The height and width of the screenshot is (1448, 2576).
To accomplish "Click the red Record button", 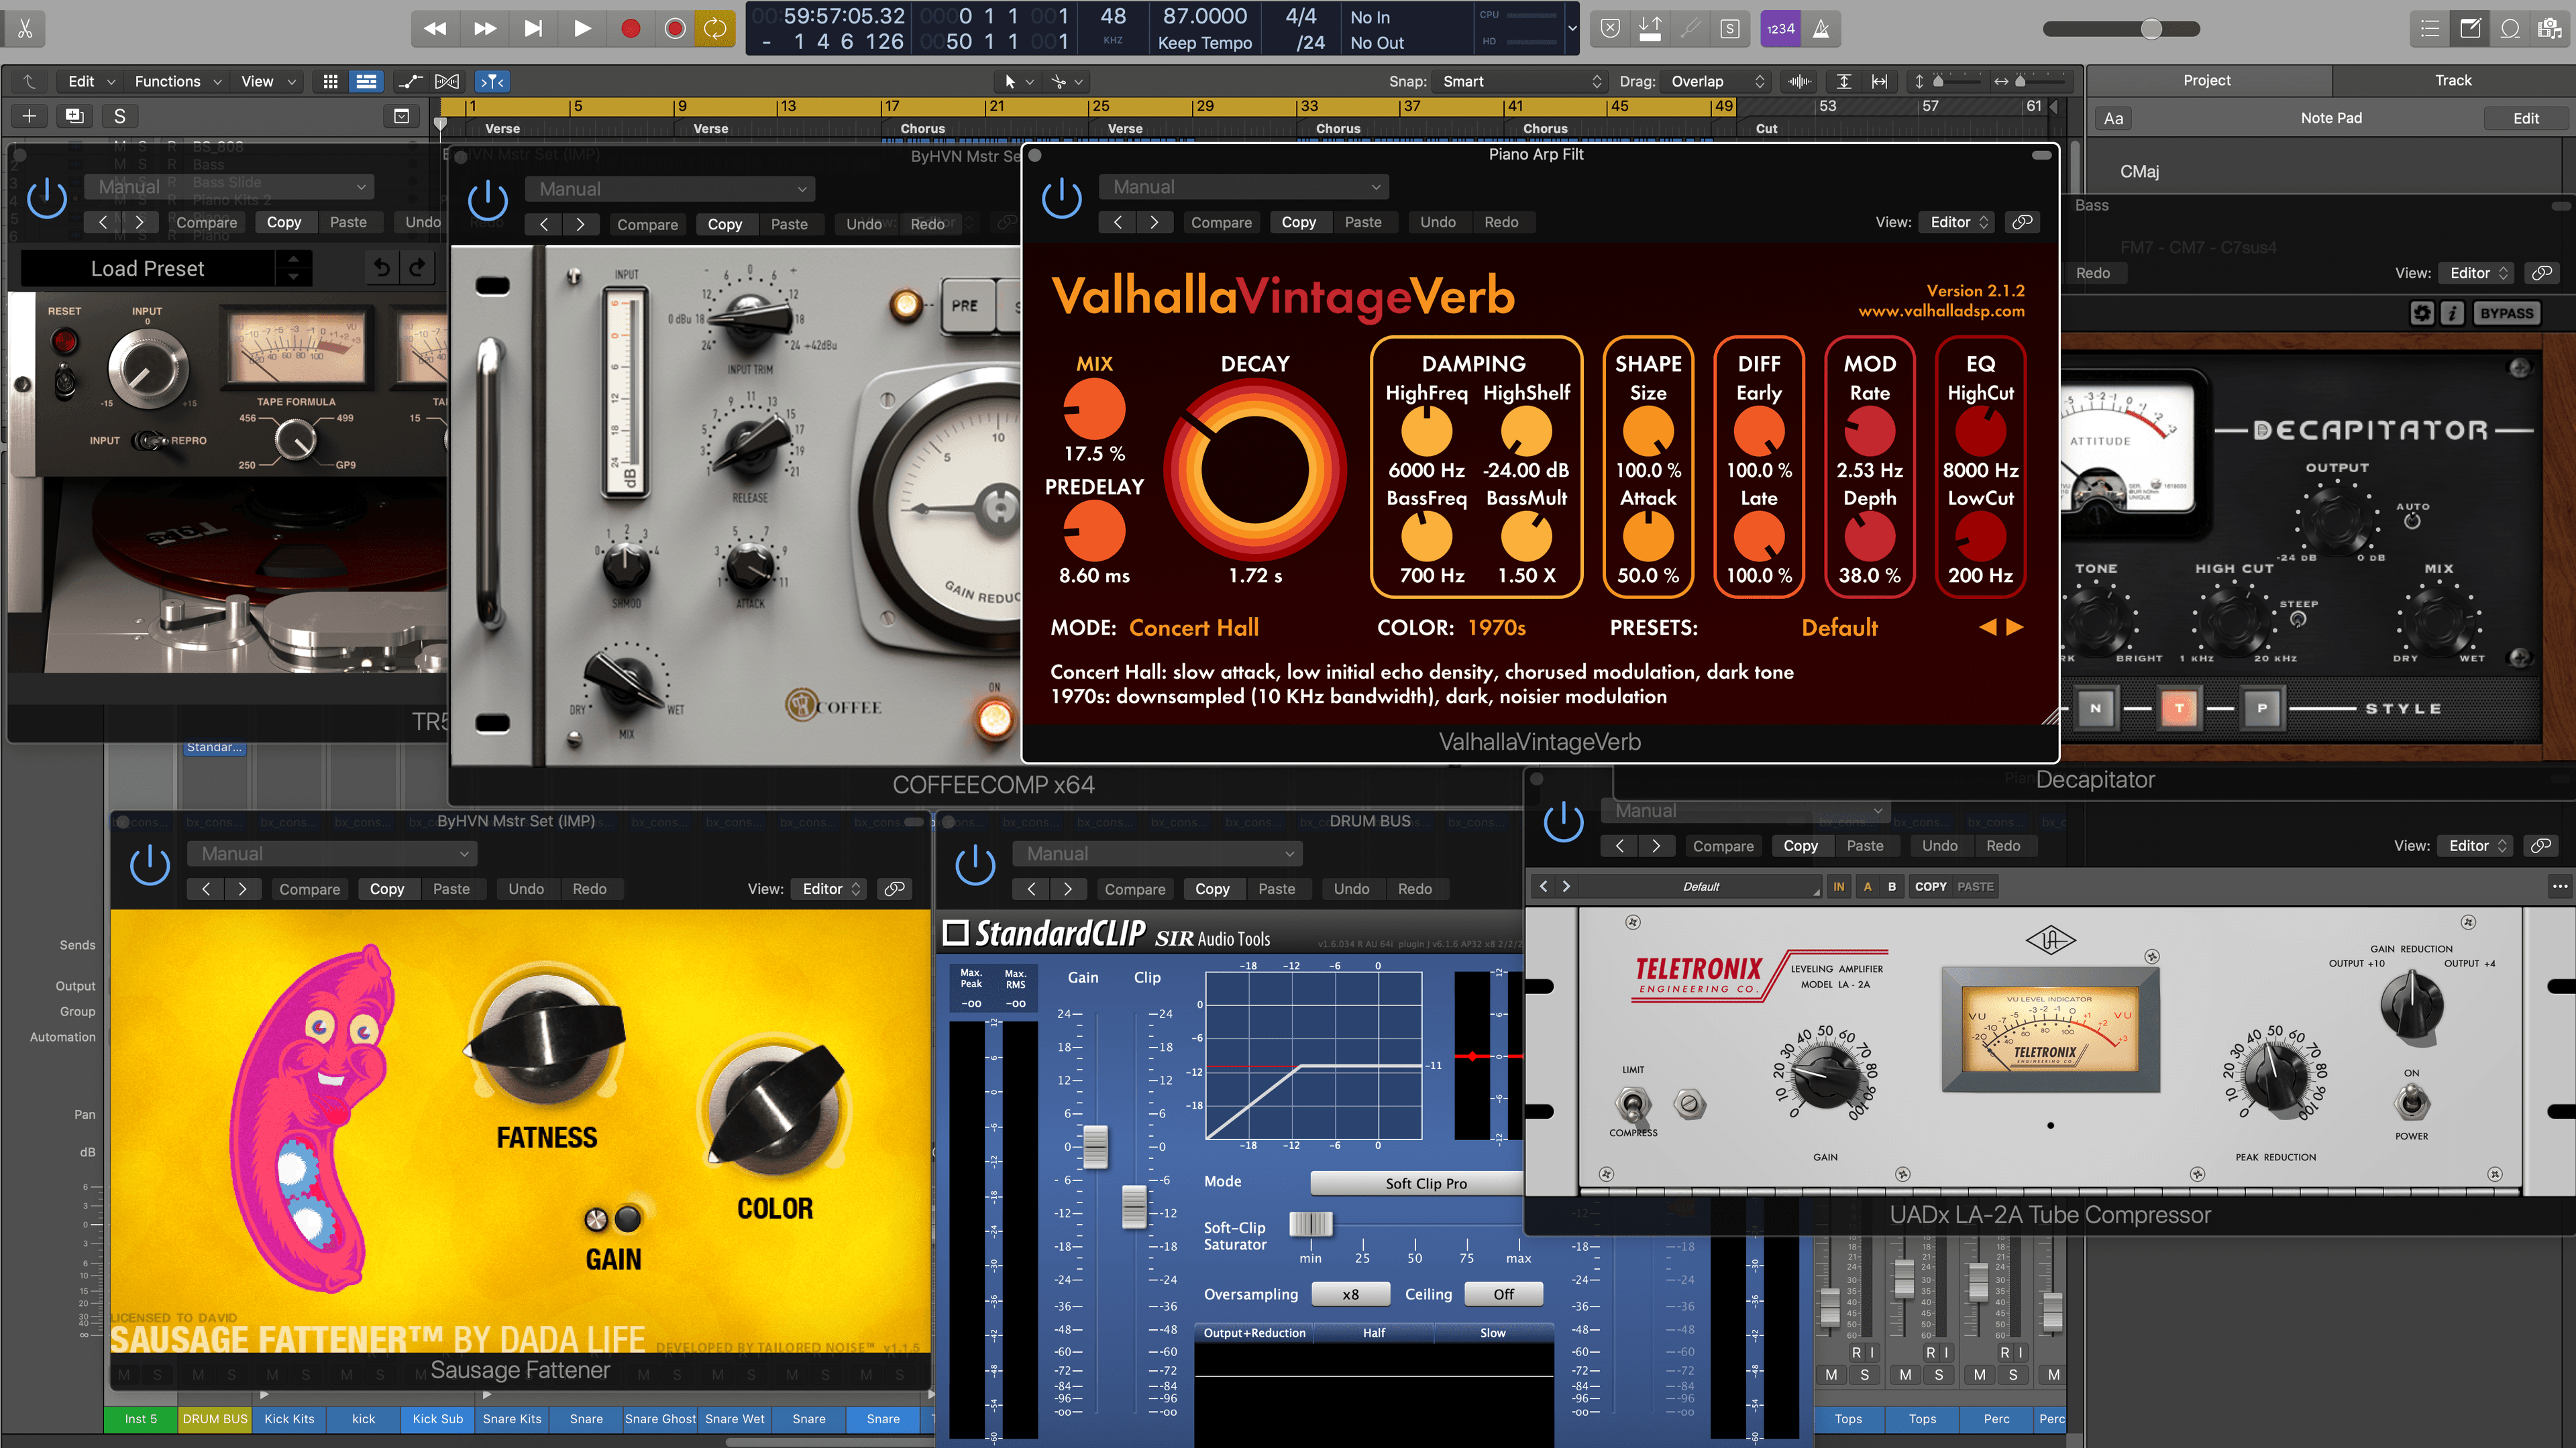I will [630, 28].
